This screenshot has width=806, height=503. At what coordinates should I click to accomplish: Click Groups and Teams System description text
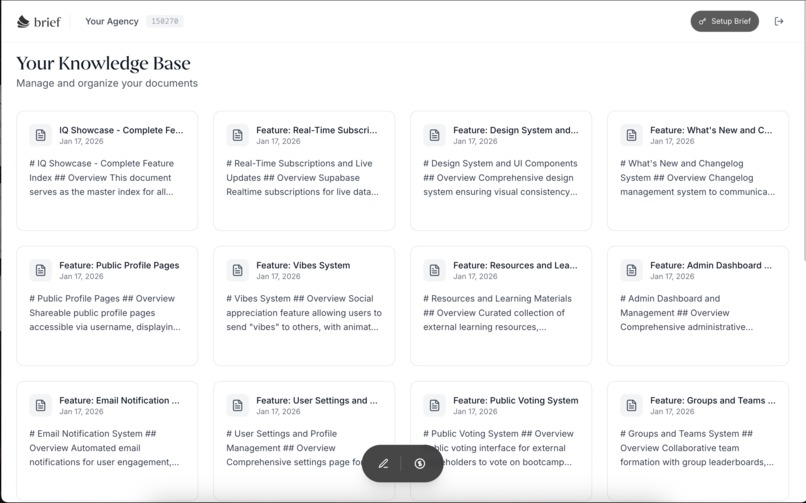(x=697, y=448)
